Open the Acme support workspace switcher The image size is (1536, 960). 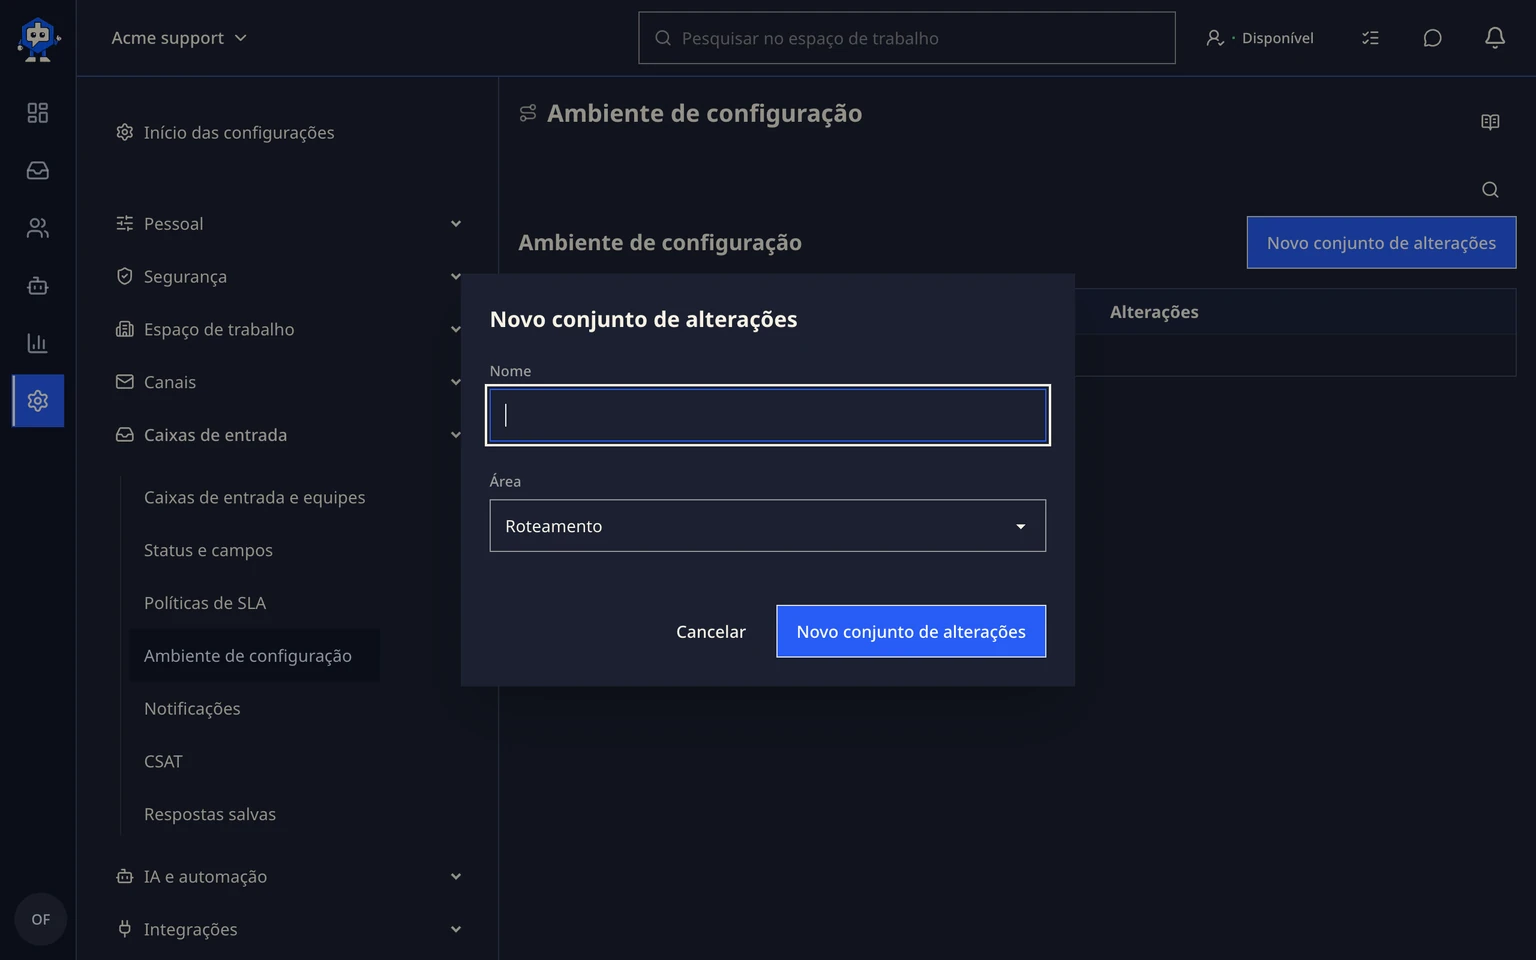pos(179,38)
